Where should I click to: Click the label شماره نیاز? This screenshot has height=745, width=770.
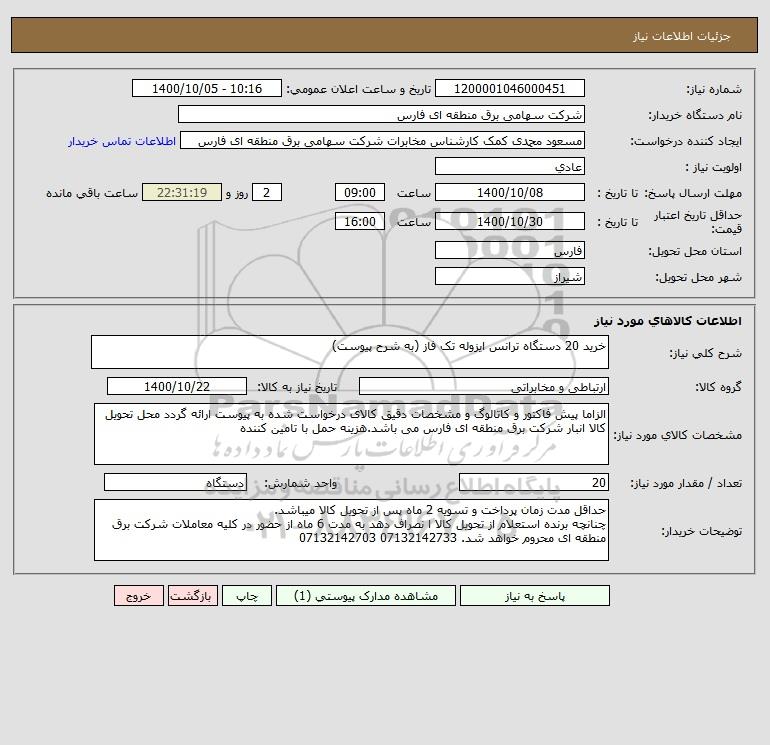[714, 89]
